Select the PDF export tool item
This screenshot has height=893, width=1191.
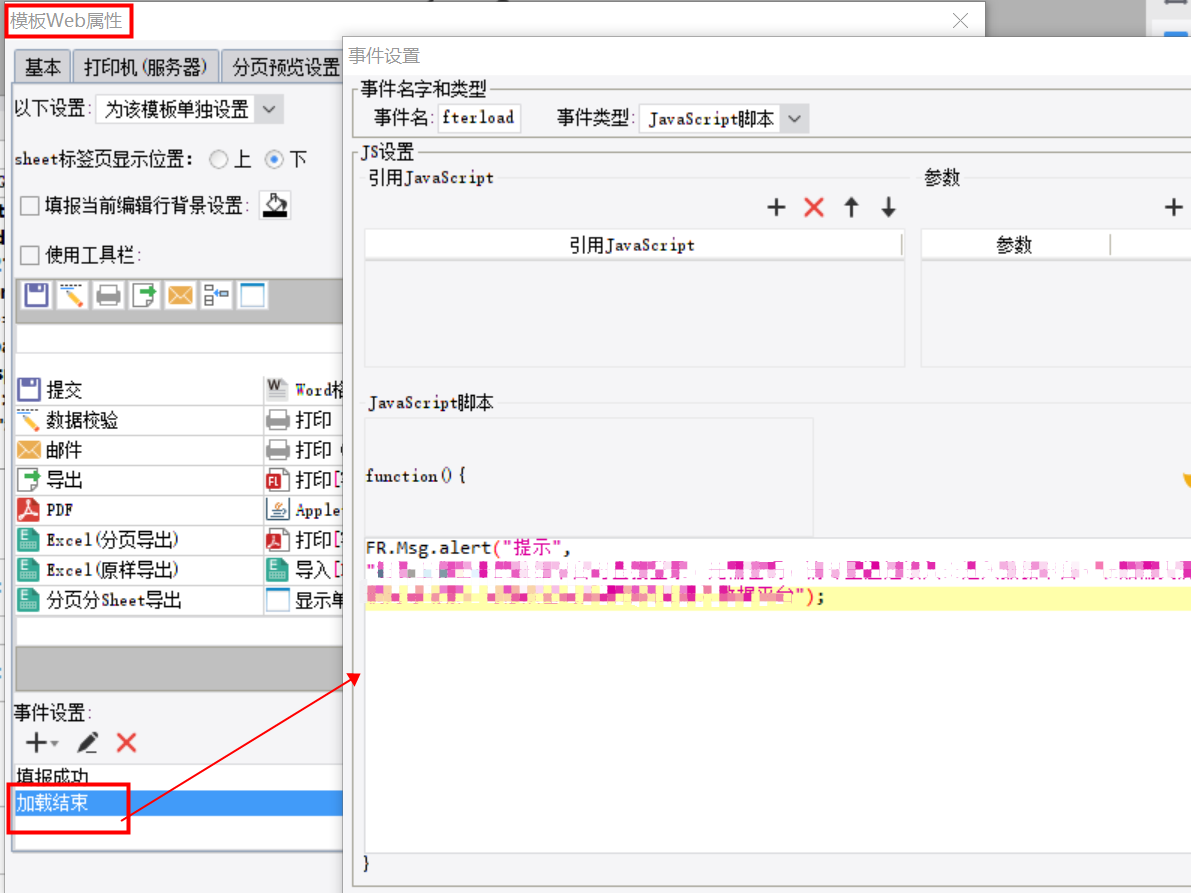[x=139, y=510]
